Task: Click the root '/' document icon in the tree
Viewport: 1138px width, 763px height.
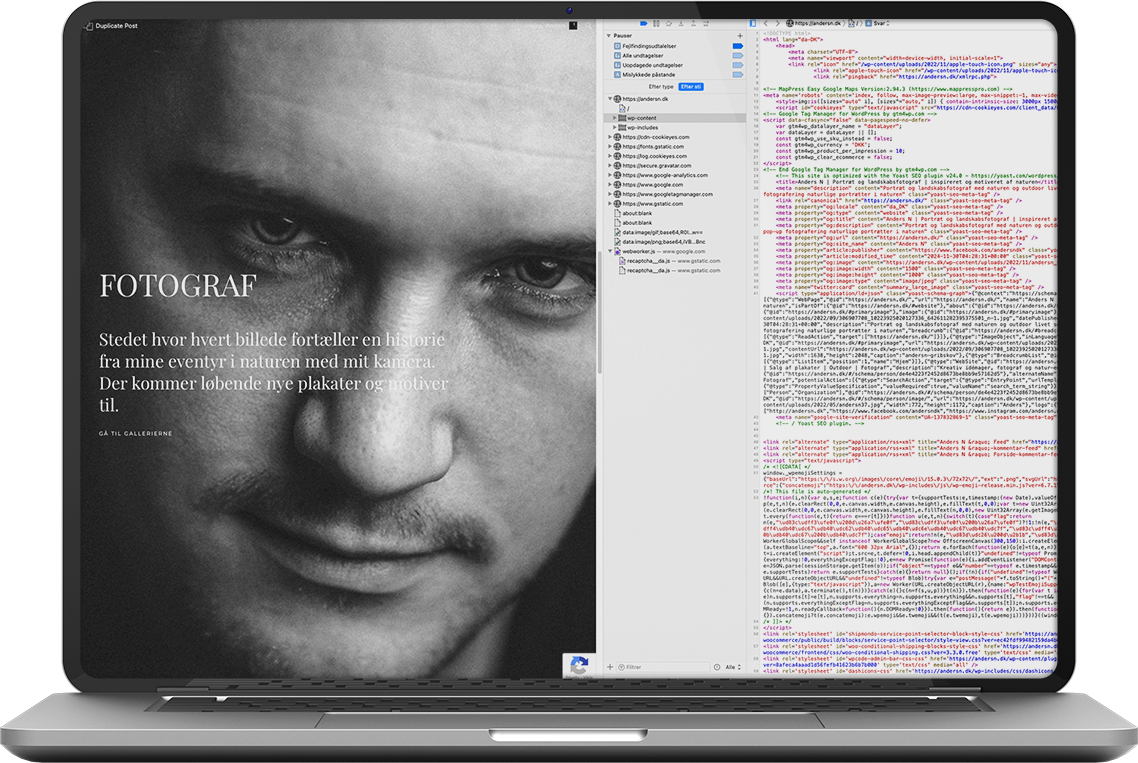Action: pos(622,108)
